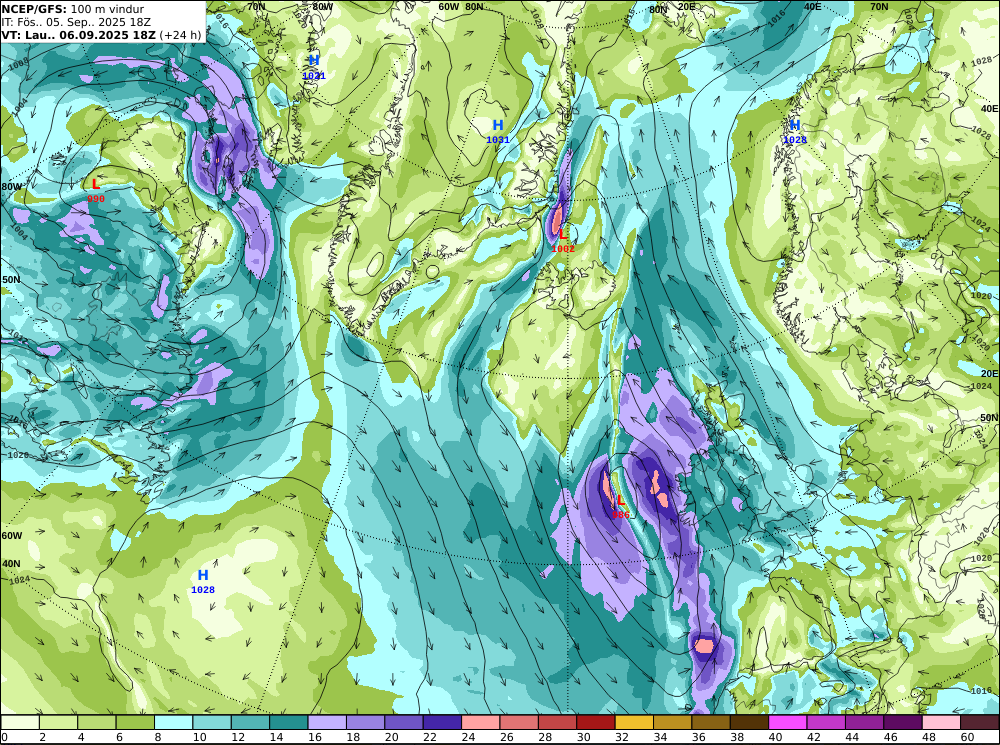
Task: Select the green 4–6 legend swatch
Action: [x=97, y=722]
